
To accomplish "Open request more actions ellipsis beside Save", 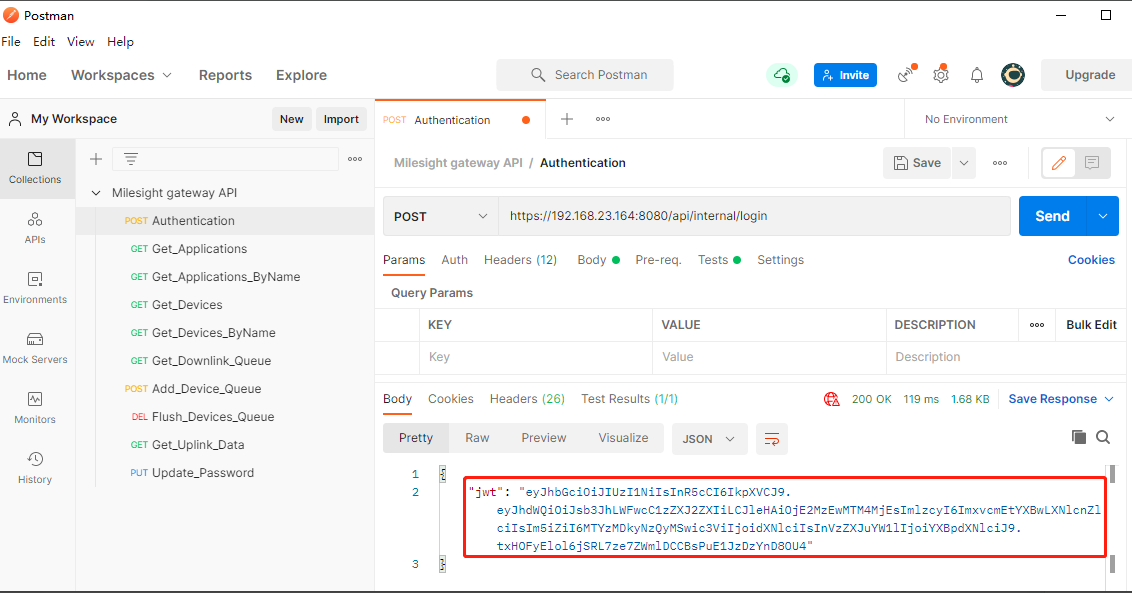I will point(1000,163).
